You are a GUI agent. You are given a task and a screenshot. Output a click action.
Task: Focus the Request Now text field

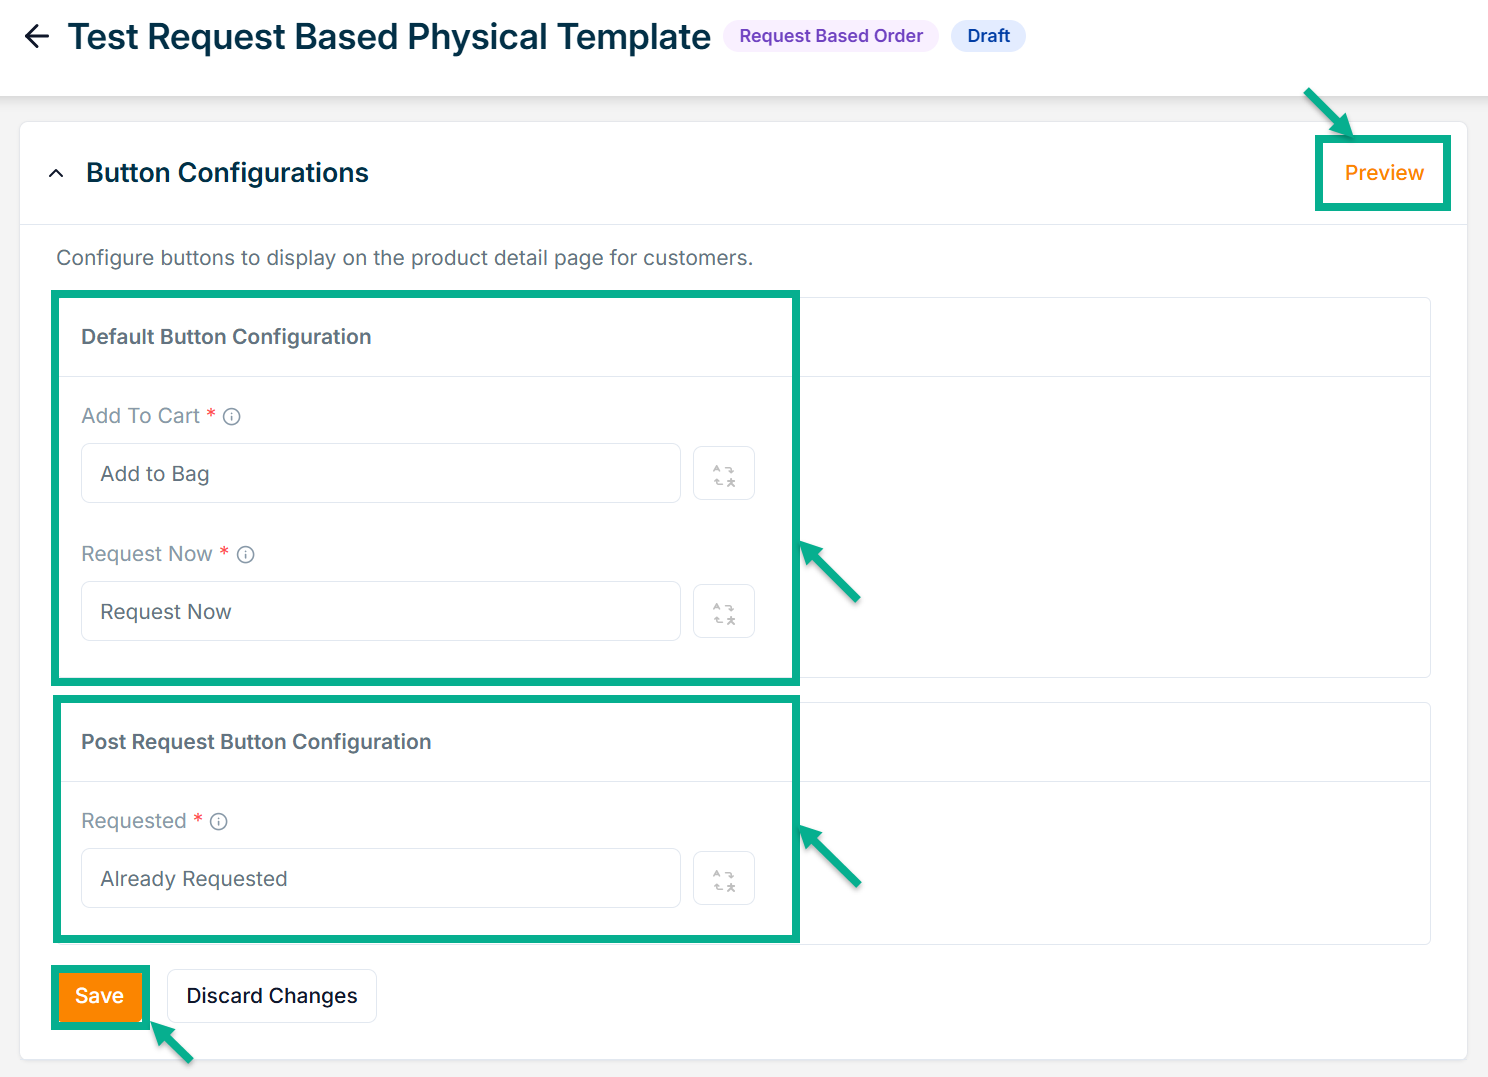[x=380, y=612]
